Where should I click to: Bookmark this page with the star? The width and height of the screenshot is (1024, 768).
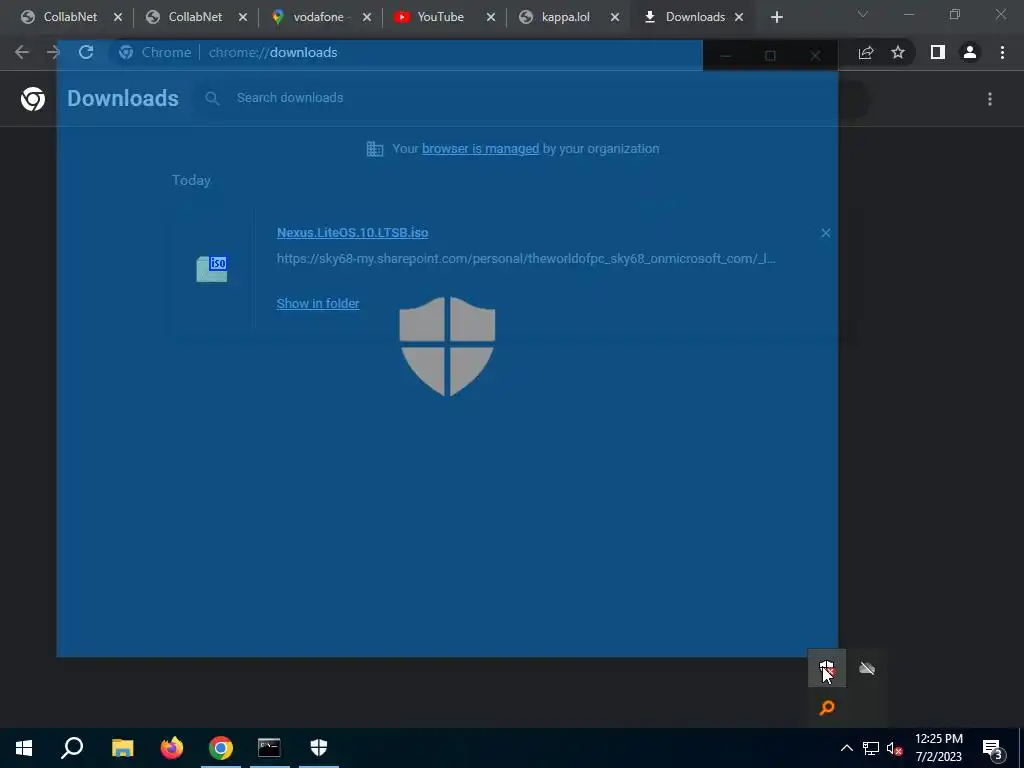[x=898, y=52]
